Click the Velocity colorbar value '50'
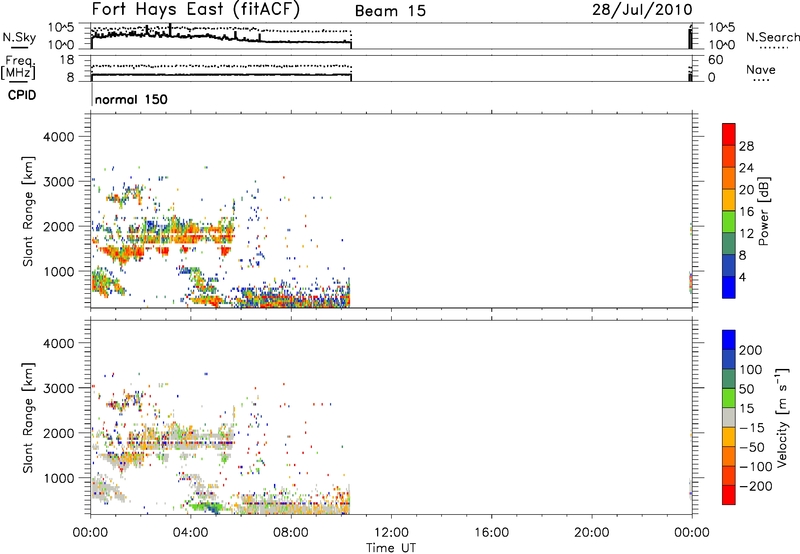 point(746,389)
